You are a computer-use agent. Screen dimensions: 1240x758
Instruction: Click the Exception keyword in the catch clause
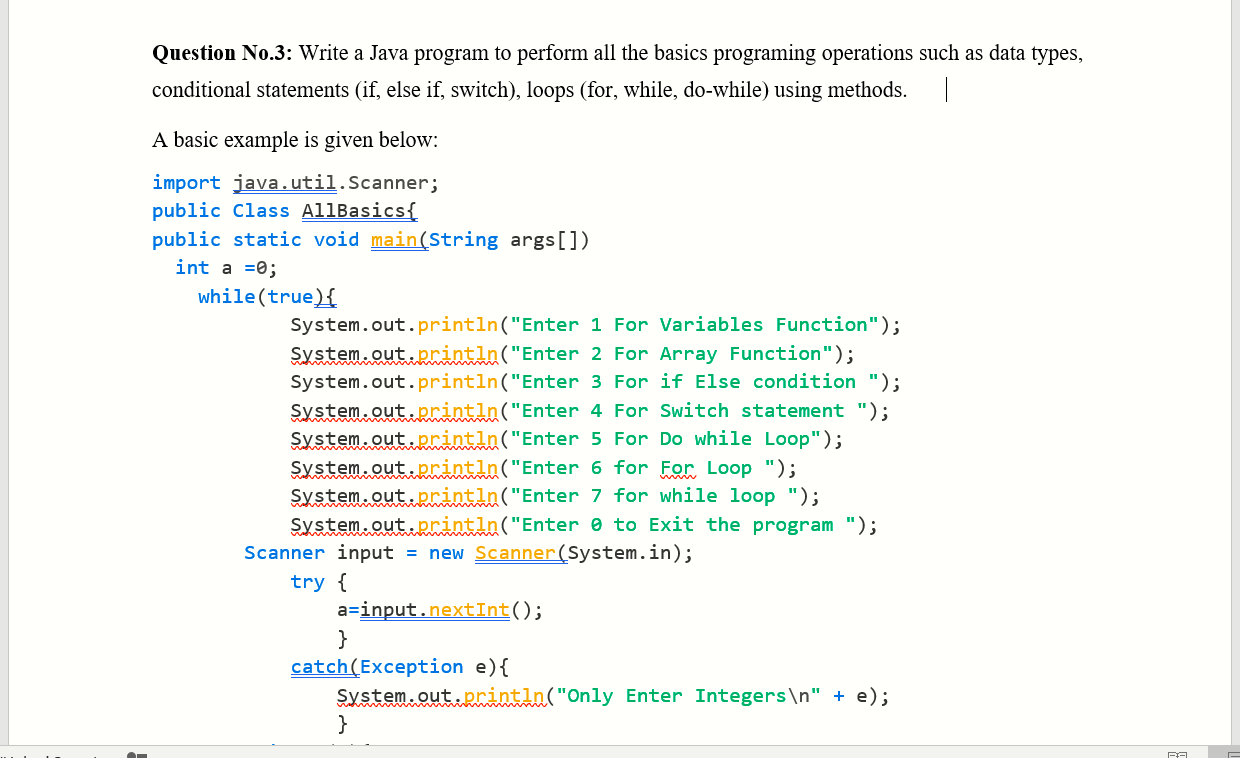411,666
